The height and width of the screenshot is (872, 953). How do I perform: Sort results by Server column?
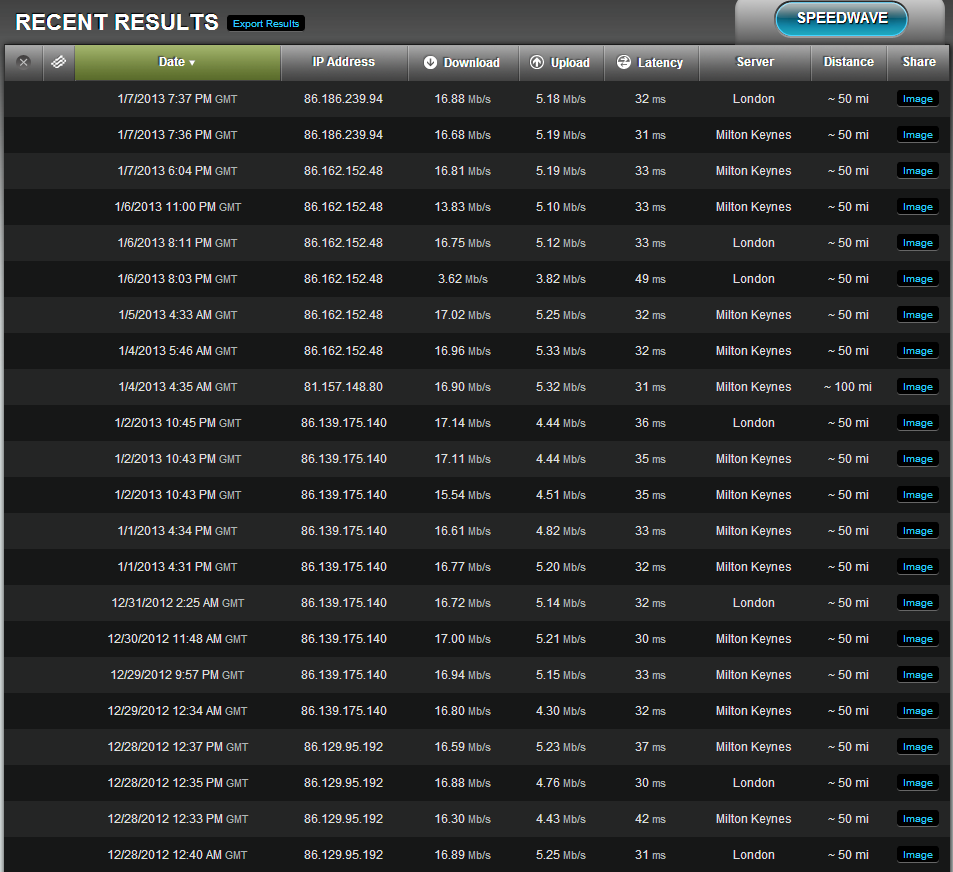click(755, 62)
